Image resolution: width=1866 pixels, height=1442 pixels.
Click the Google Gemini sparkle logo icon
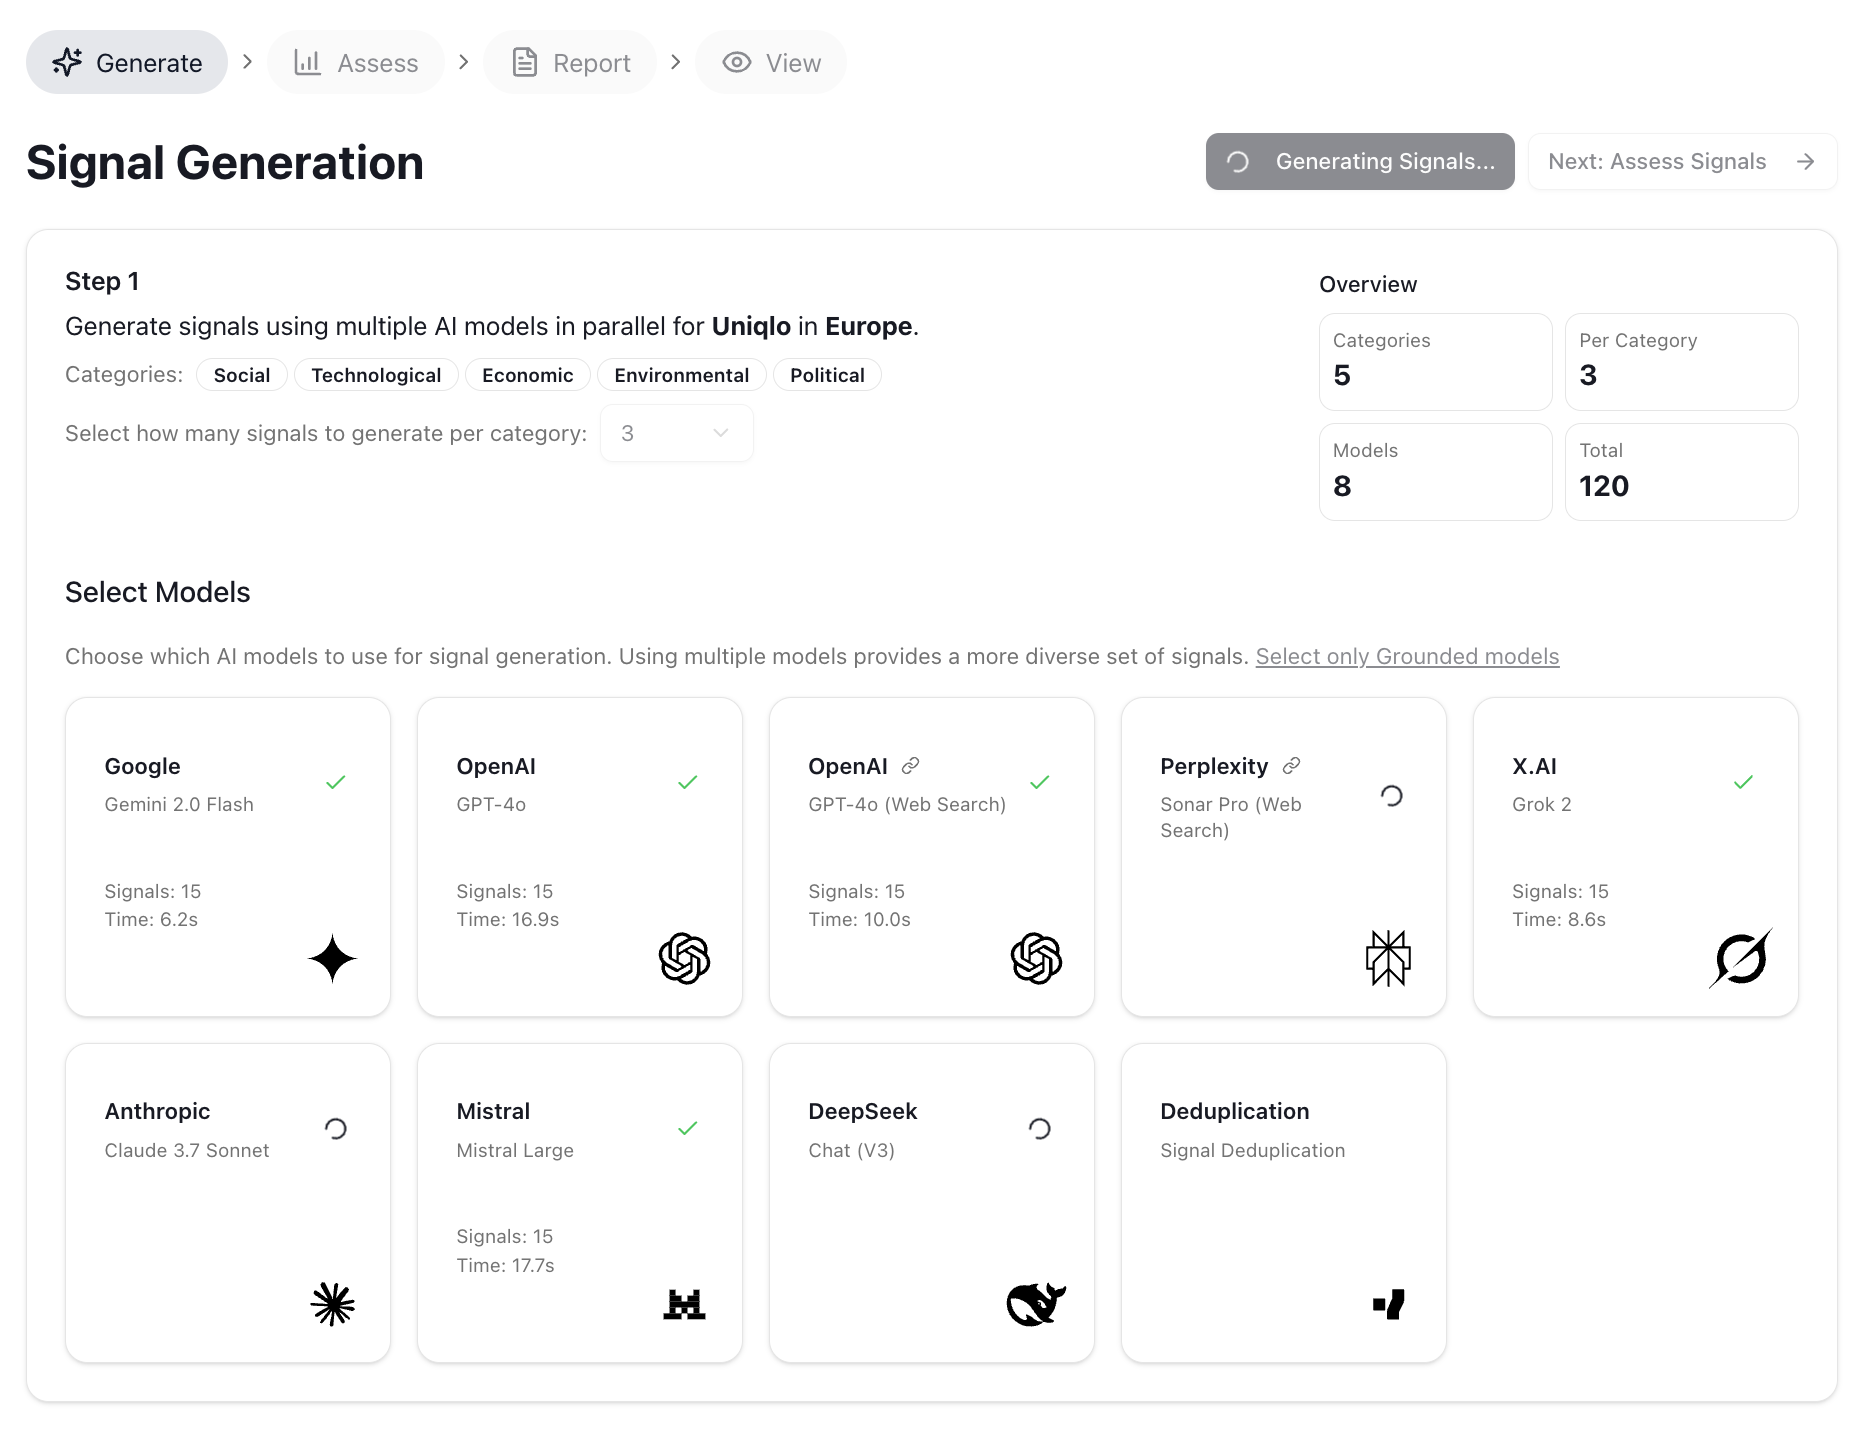pos(332,959)
